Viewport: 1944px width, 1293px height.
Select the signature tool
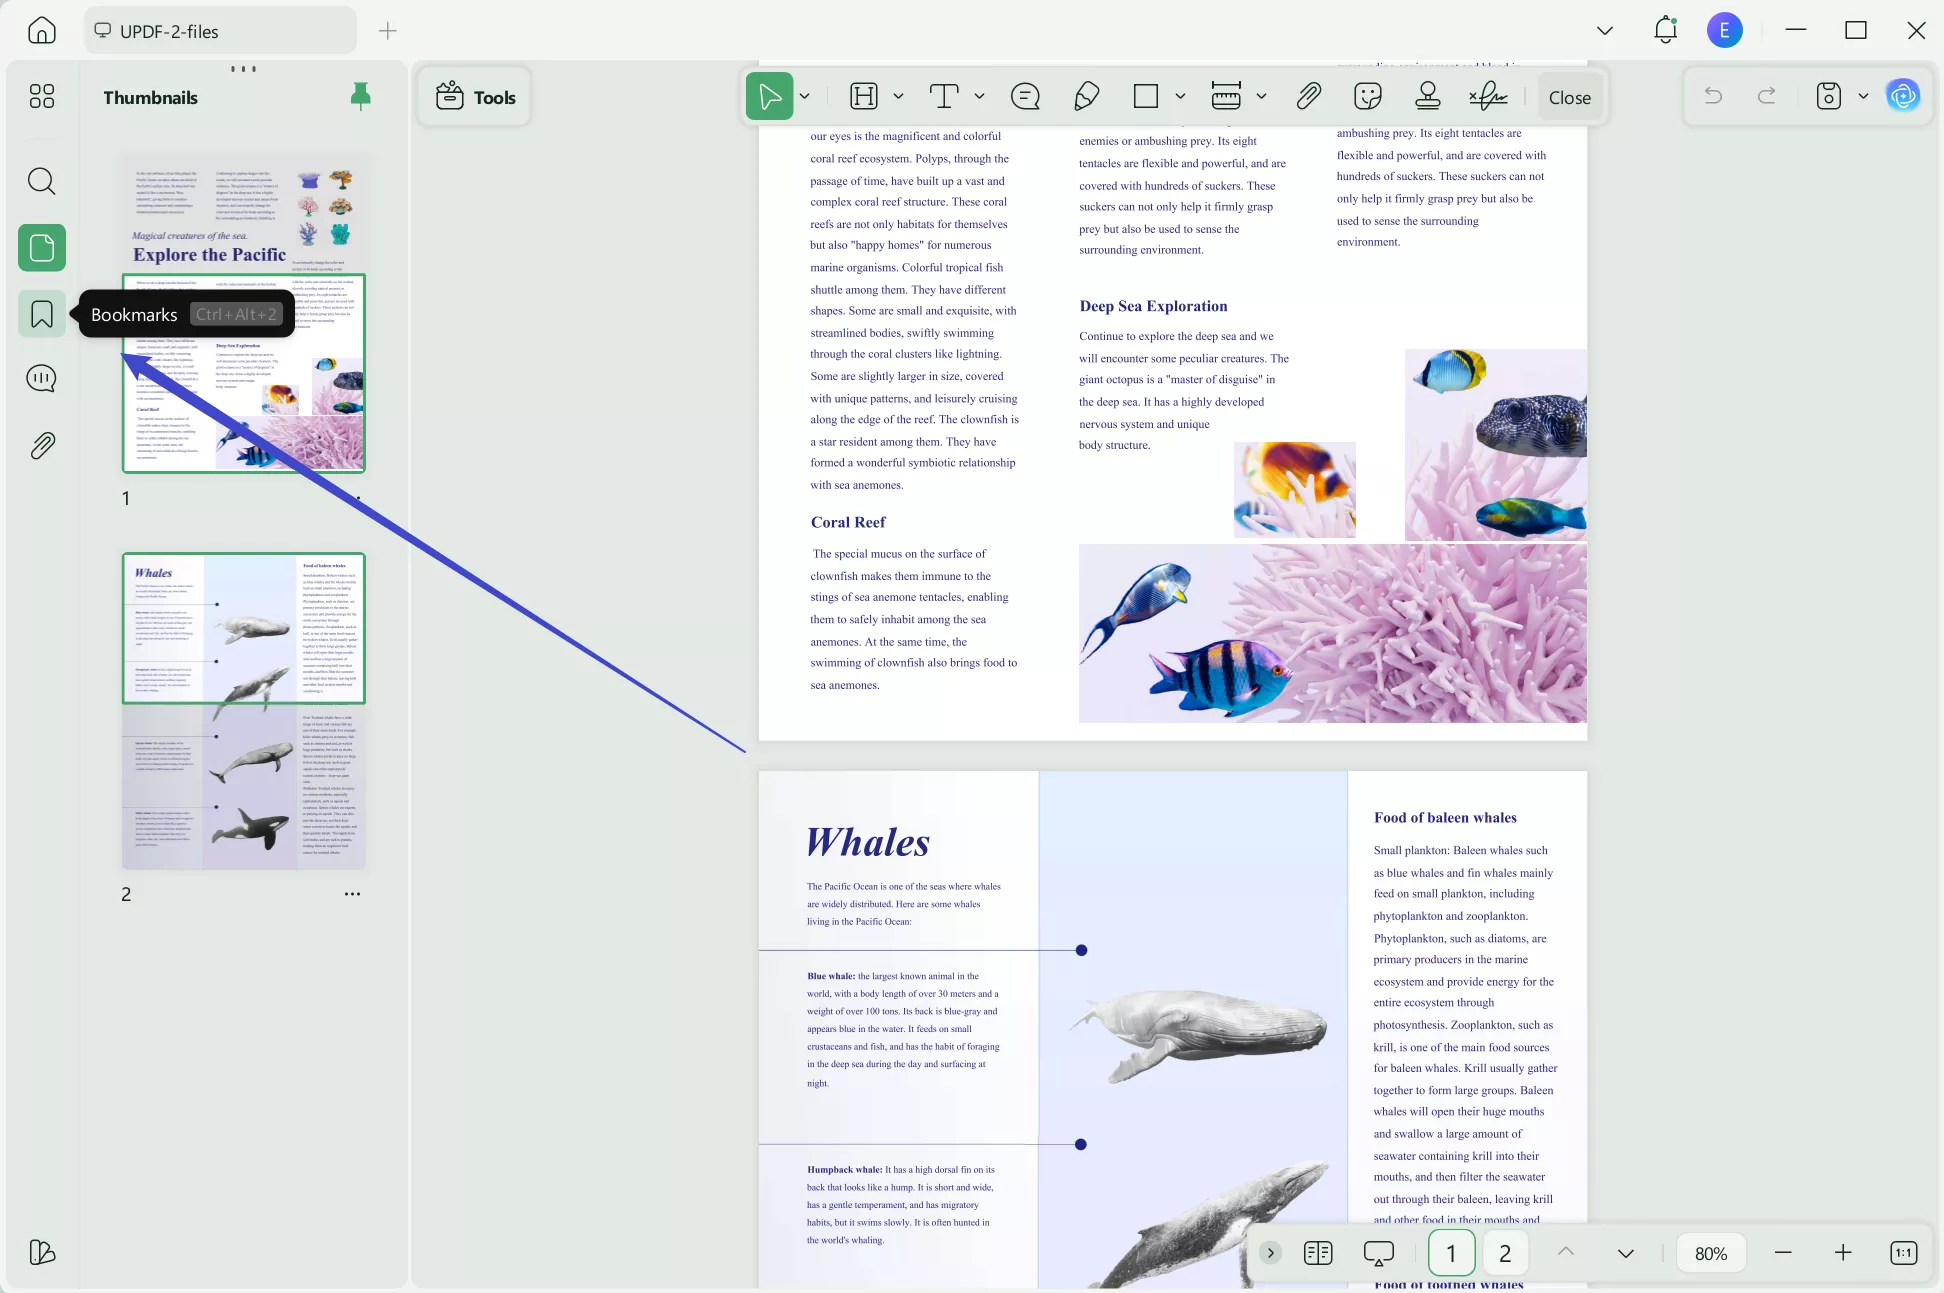click(x=1488, y=97)
